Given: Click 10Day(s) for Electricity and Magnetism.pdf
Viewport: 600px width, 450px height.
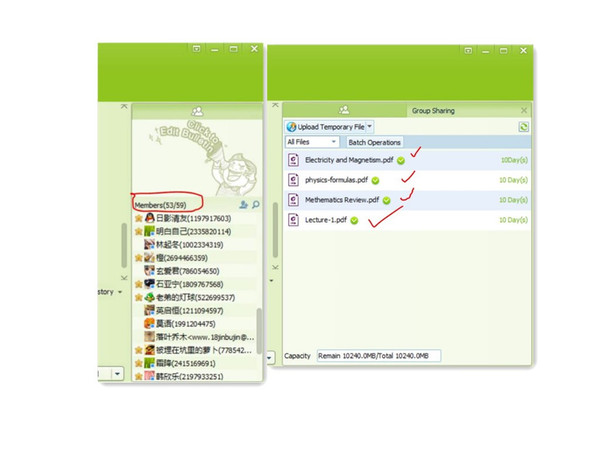Looking at the screenshot, I should (x=514, y=160).
